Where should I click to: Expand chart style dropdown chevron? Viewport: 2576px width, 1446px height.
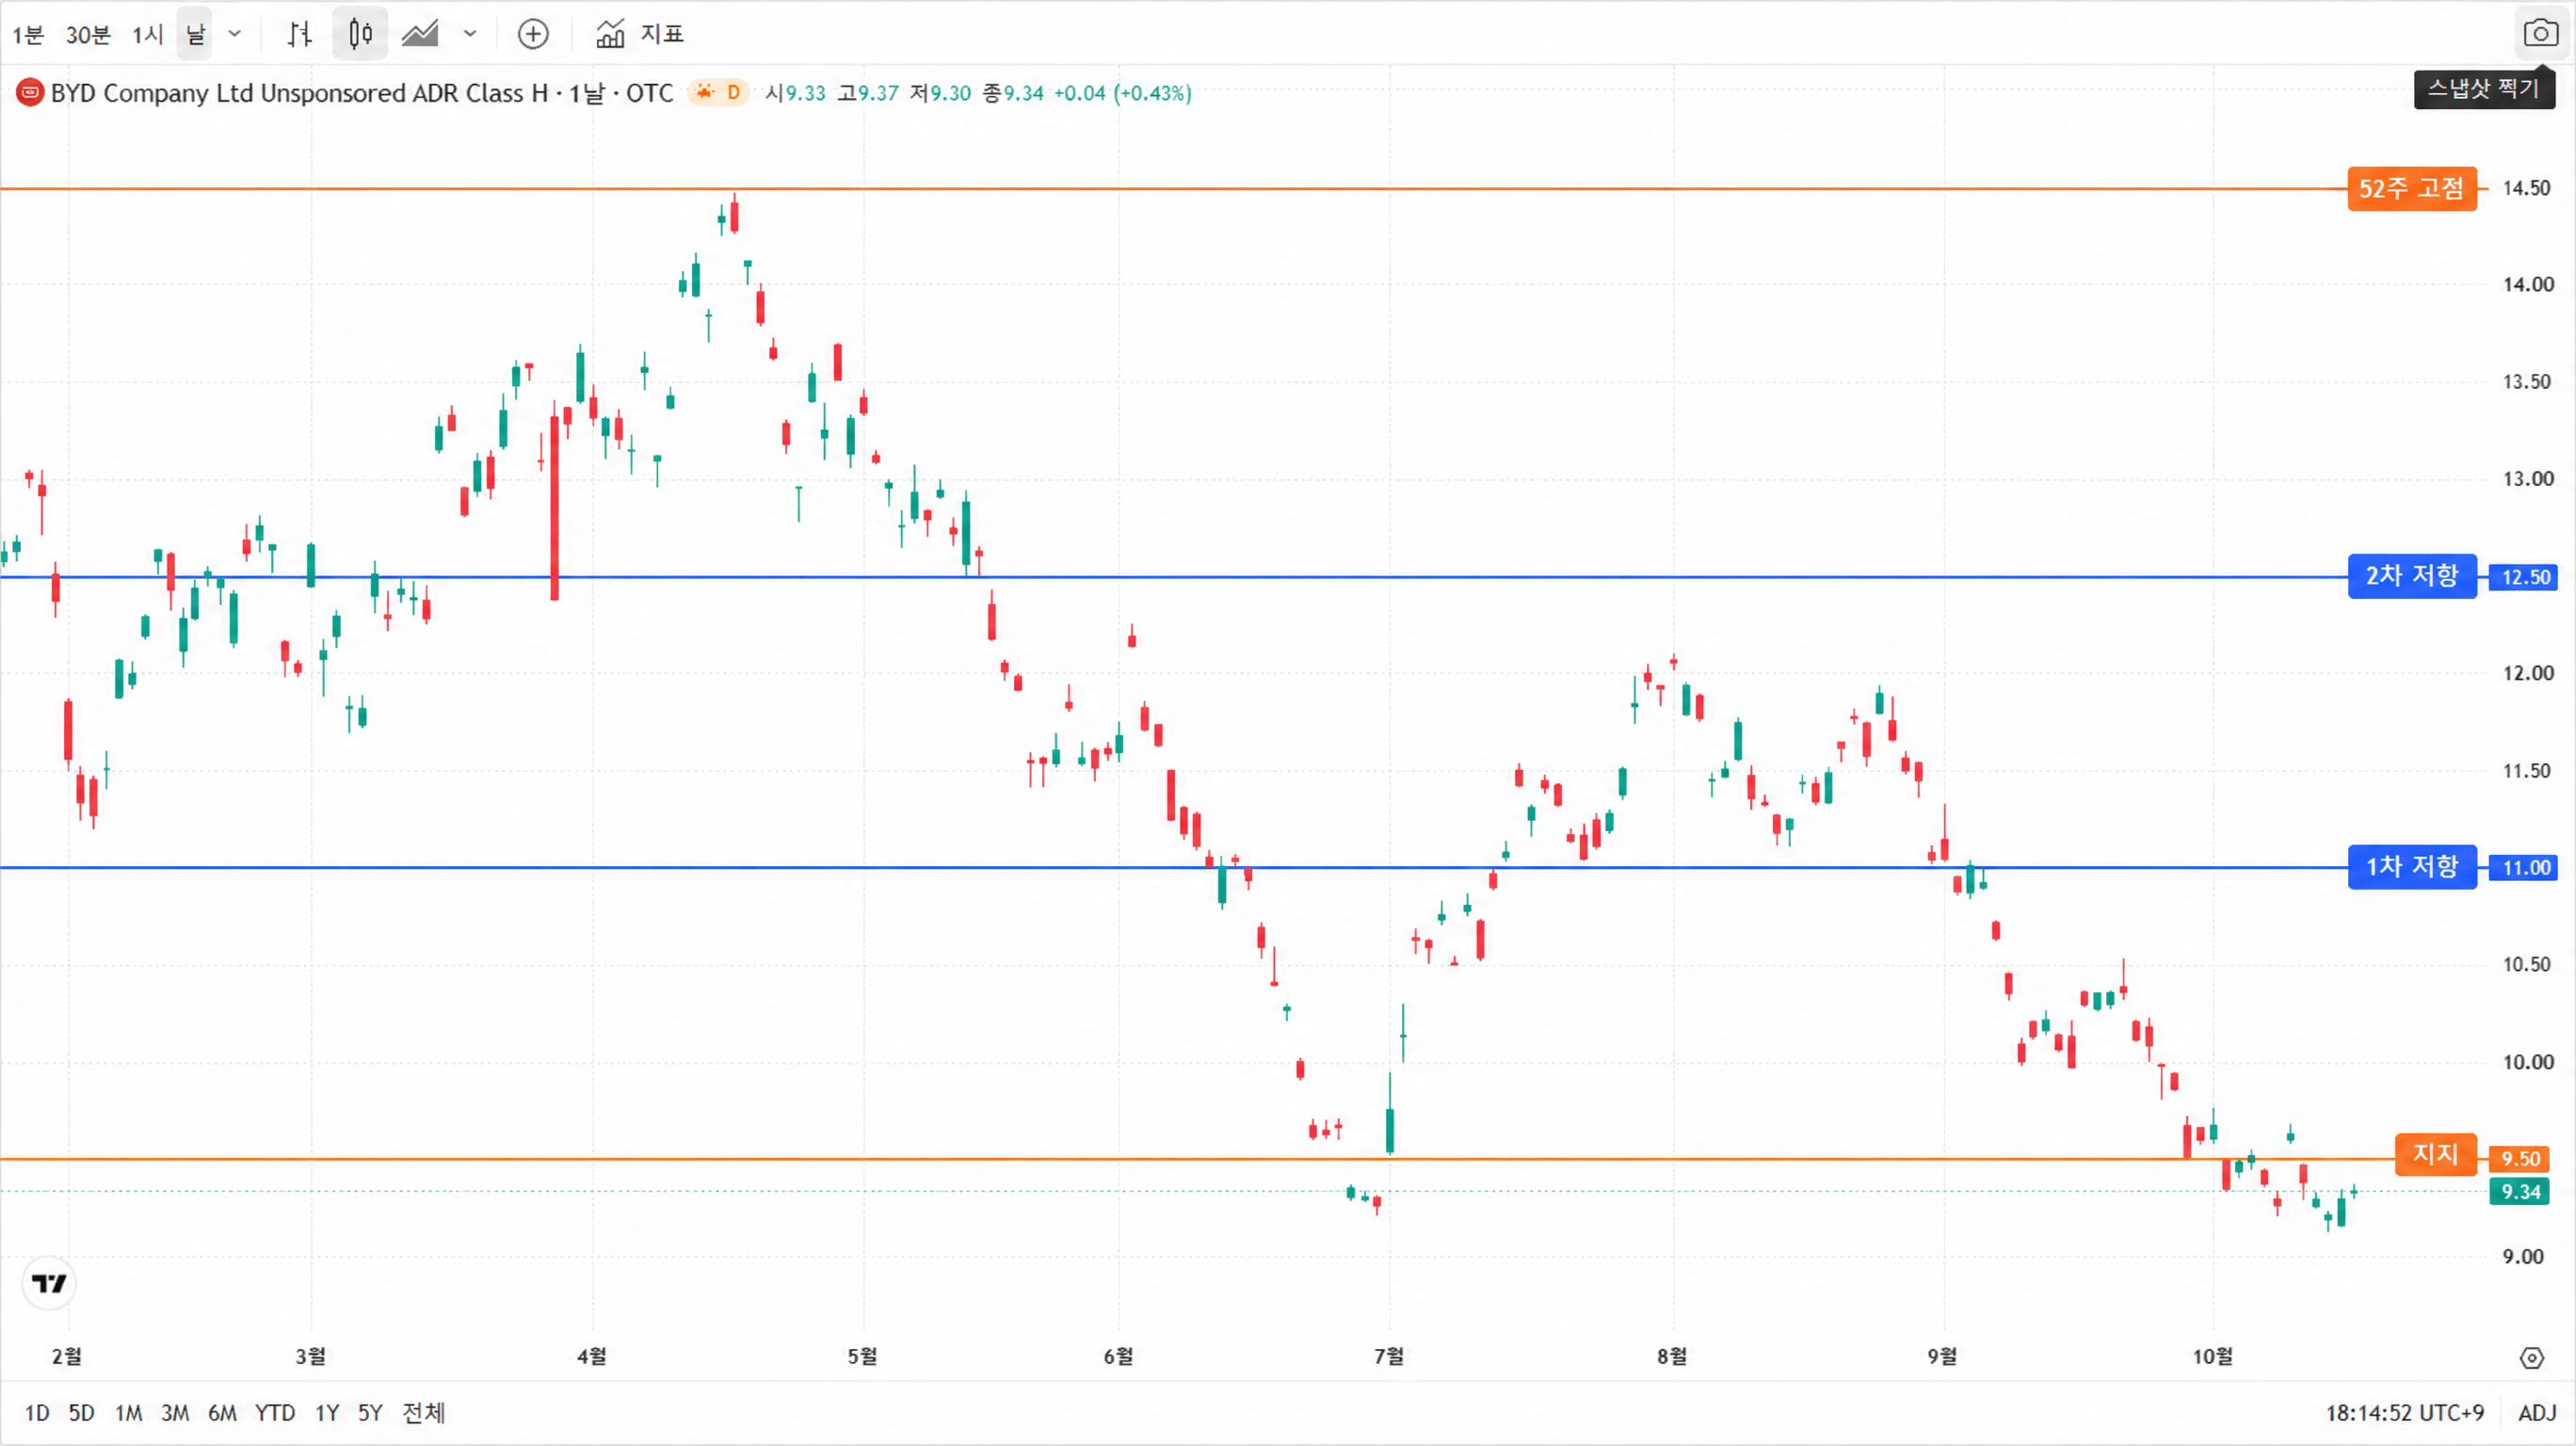click(x=470, y=34)
